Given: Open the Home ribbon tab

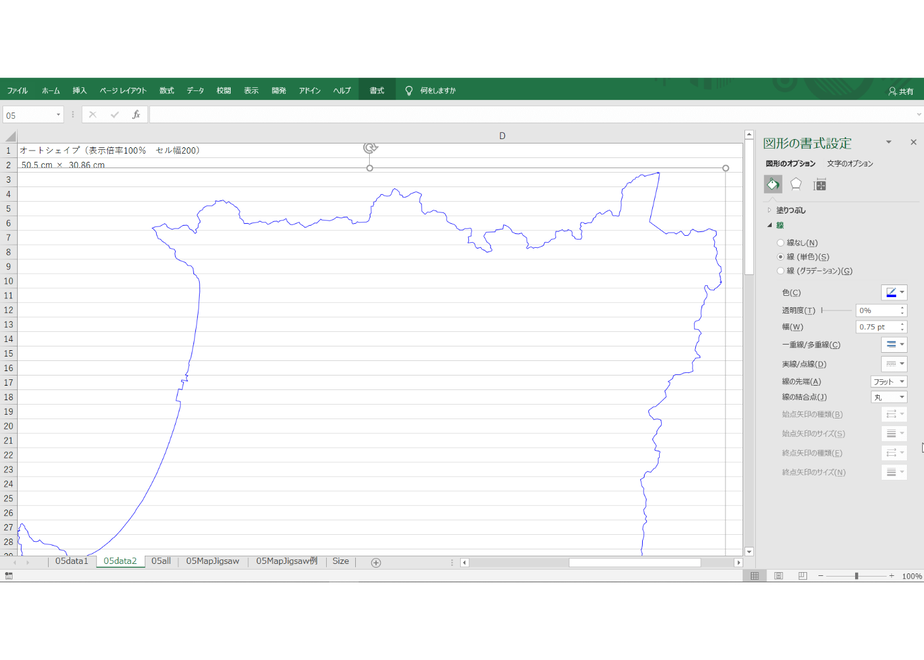Looking at the screenshot, I should (51, 91).
